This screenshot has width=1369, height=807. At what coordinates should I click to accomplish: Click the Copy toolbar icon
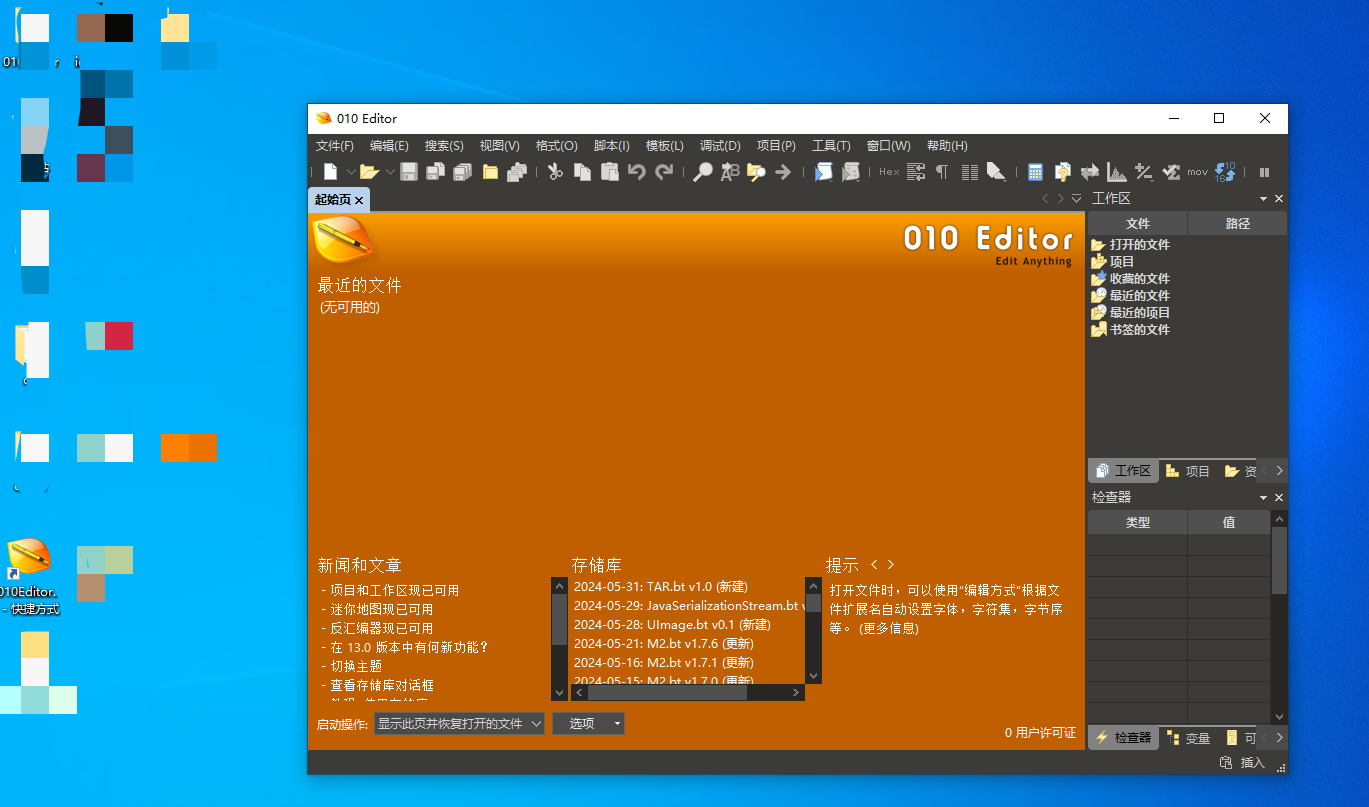[583, 172]
